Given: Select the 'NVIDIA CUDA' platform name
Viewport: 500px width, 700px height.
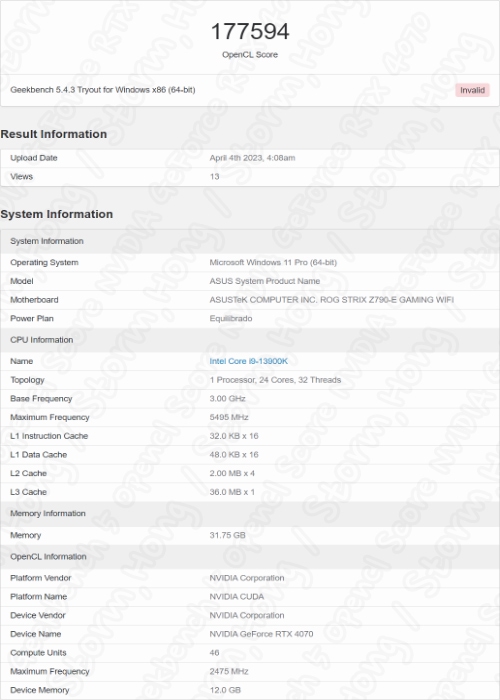Looking at the screenshot, I should tap(237, 597).
